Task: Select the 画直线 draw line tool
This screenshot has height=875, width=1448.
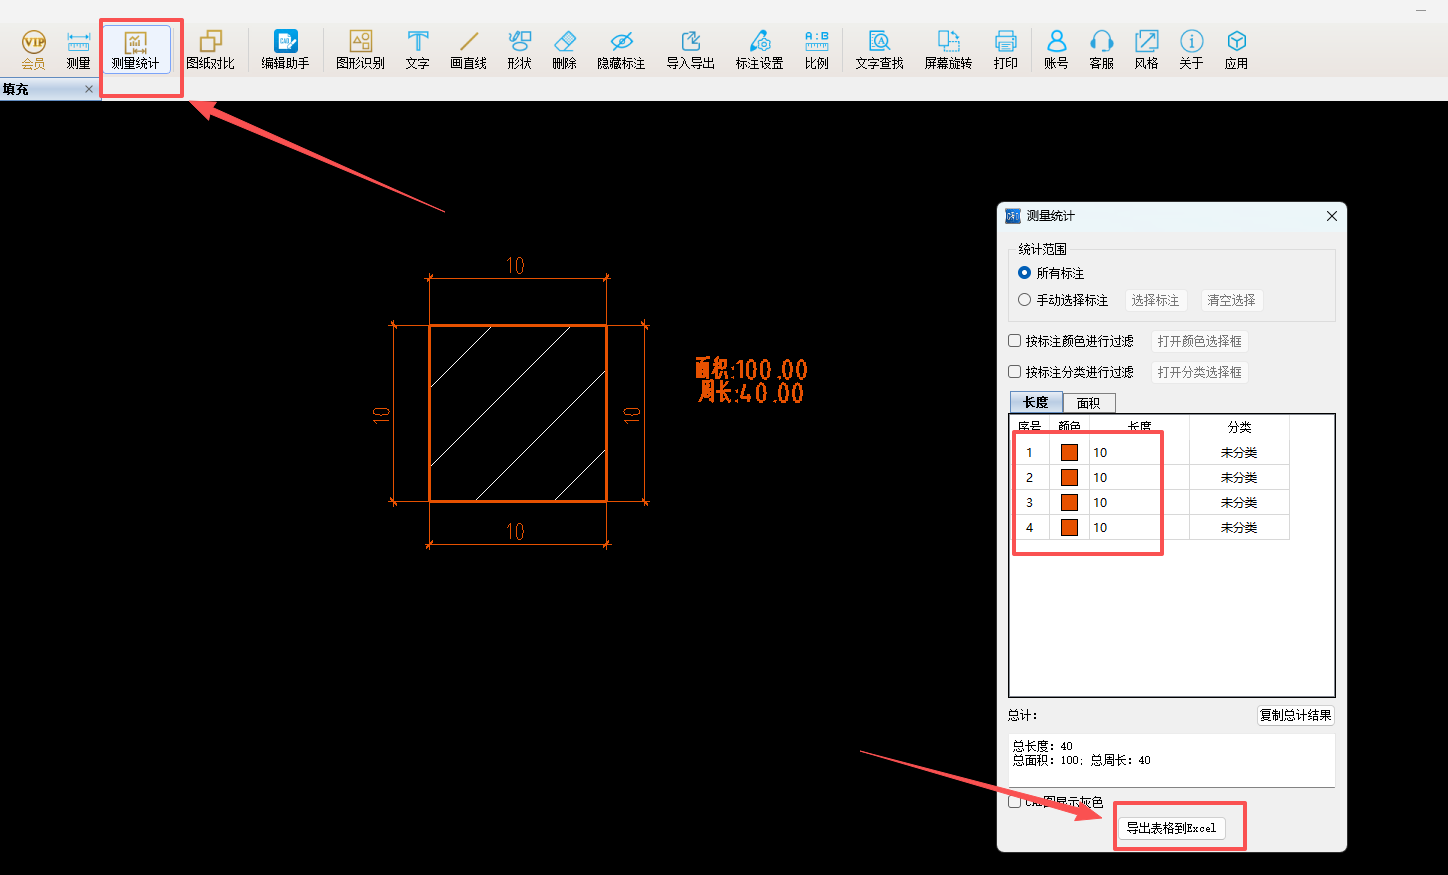Action: pos(468,49)
